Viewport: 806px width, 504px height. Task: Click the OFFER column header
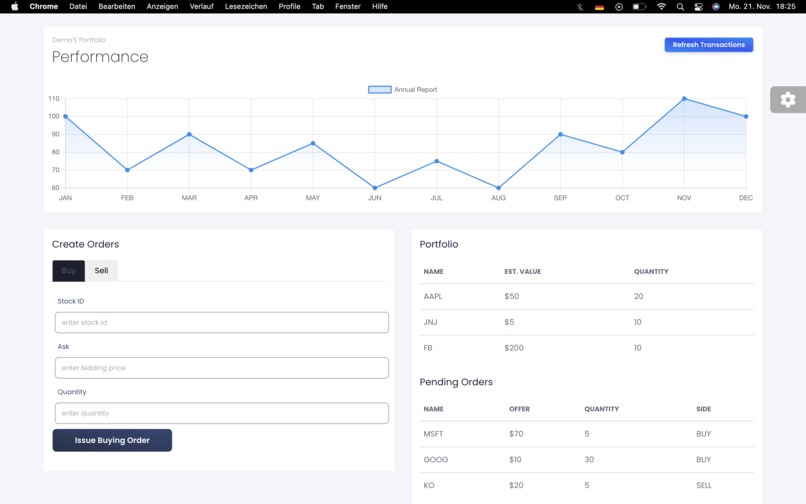tap(519, 409)
